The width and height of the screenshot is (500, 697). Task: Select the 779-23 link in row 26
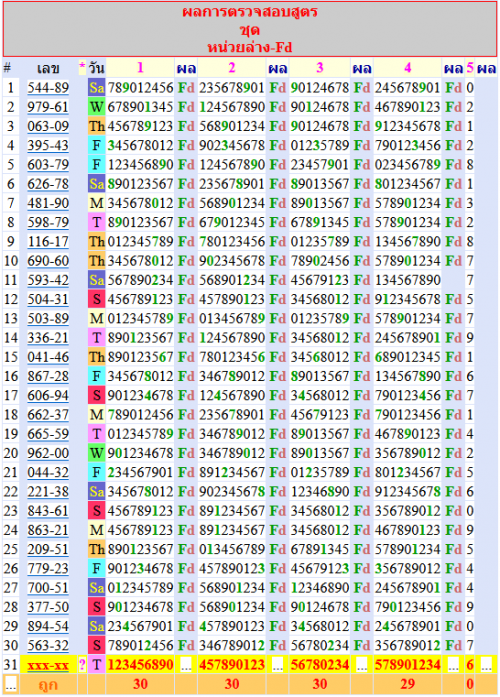[x=48, y=569]
